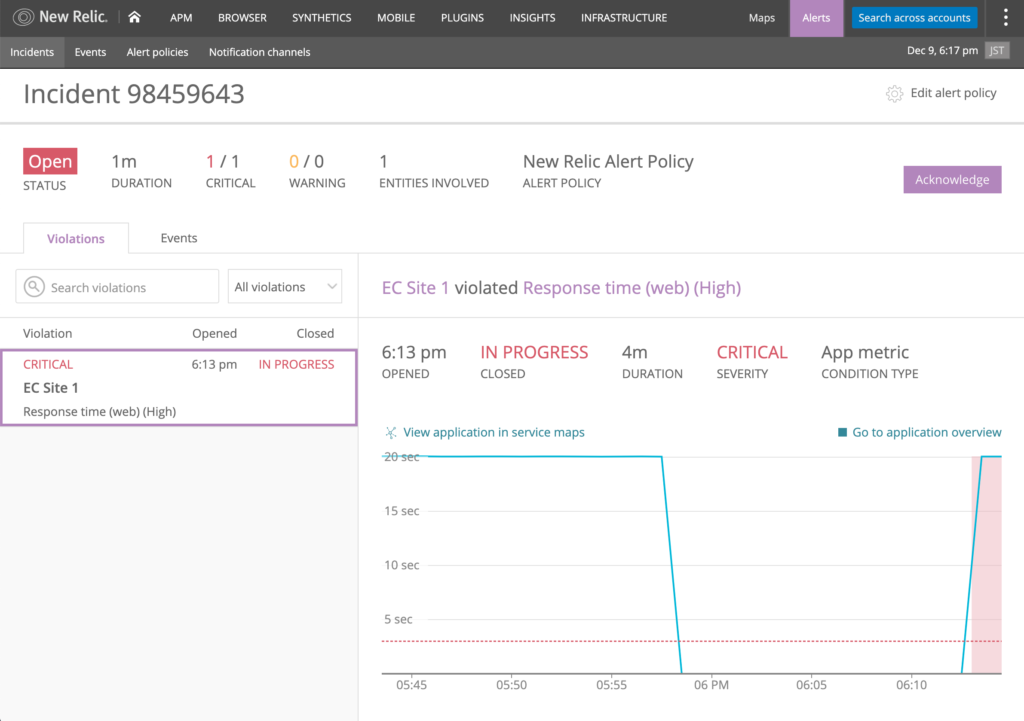
Task: Open the EC Site 1 link in violation heading
Action: click(415, 287)
